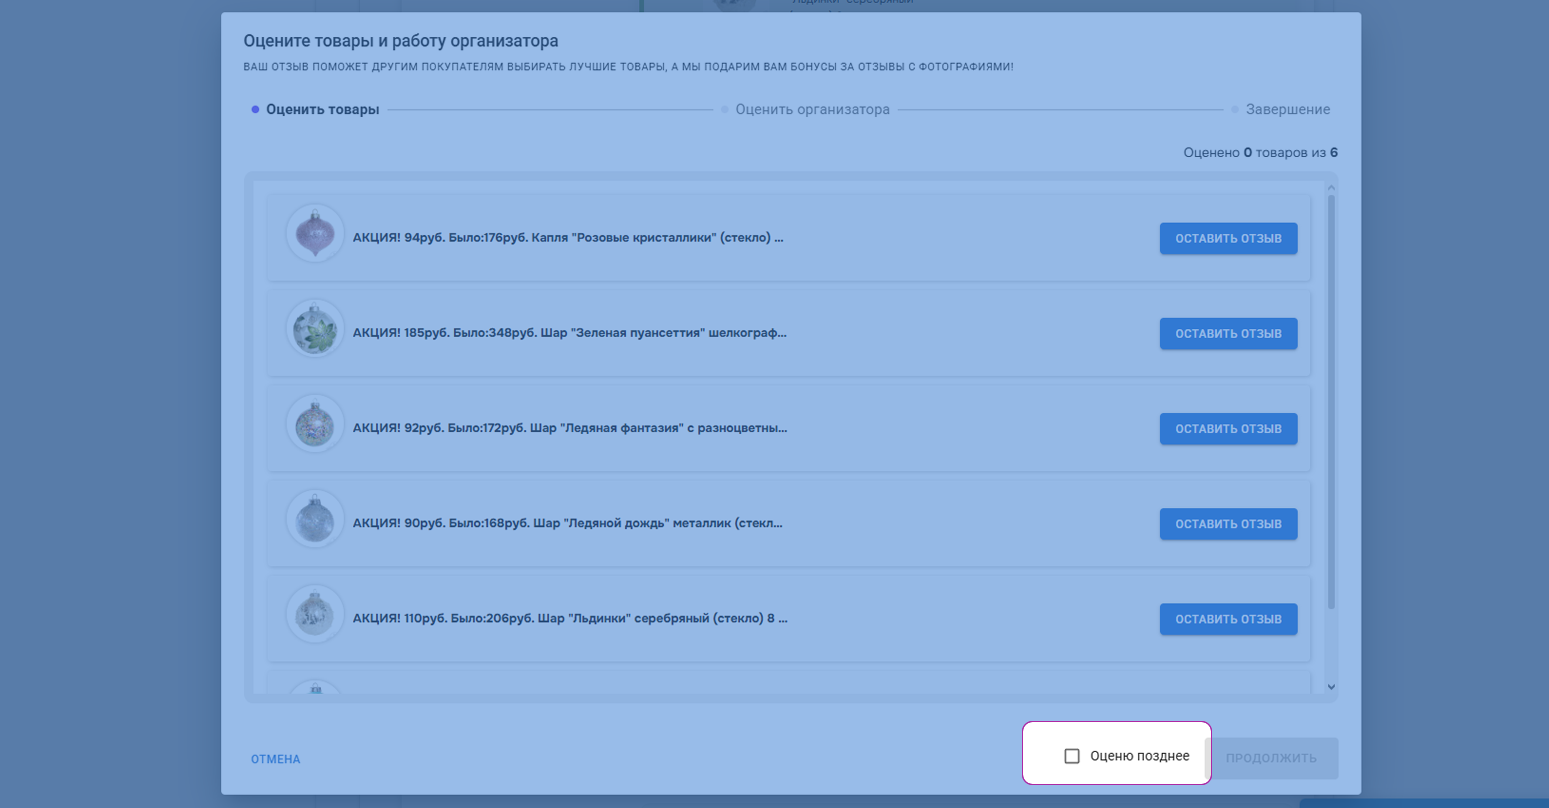The image size is (1549, 808).
Task: Check the "Оценю позднее" checkbox
Action: (1072, 756)
